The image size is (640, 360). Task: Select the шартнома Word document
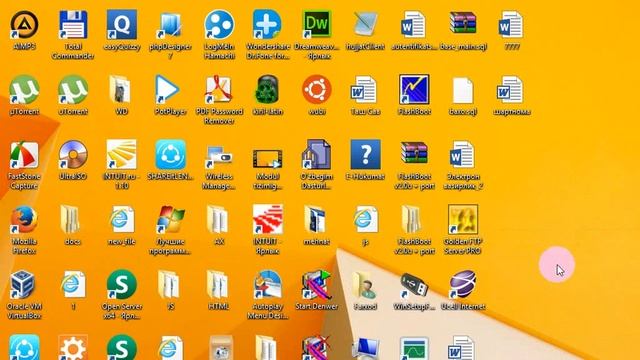point(511,90)
